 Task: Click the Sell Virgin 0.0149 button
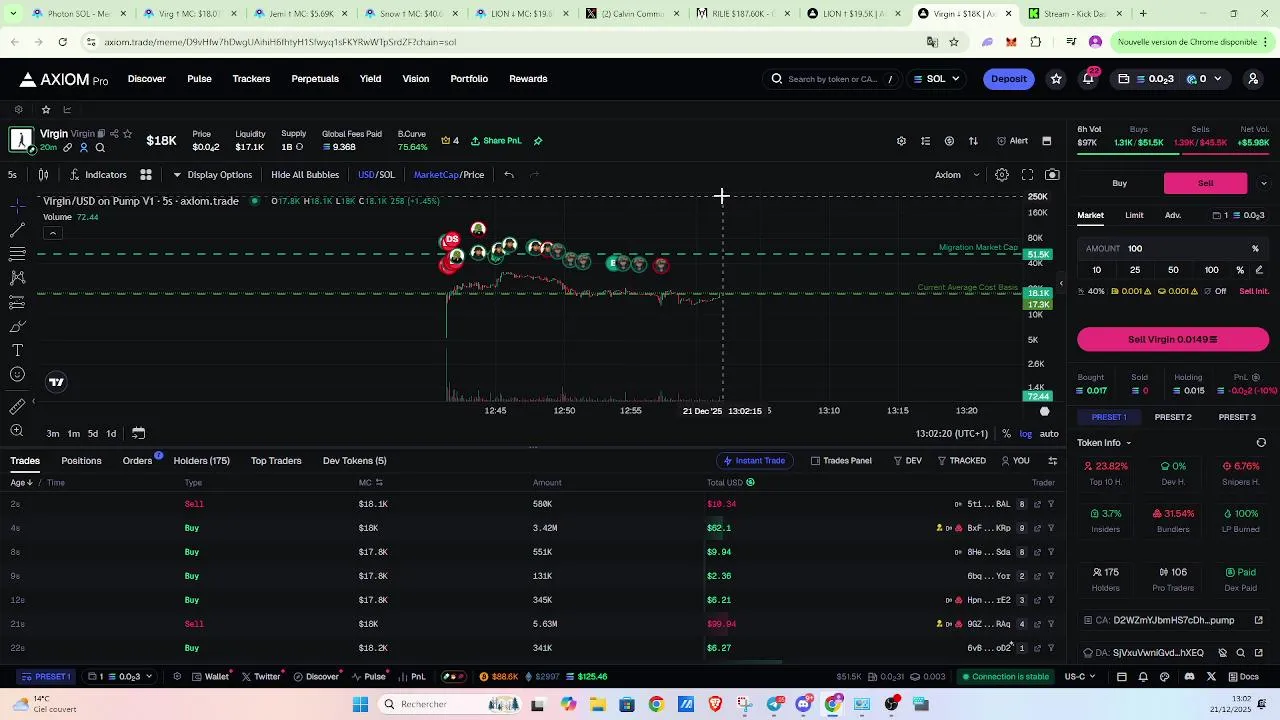click(1173, 340)
